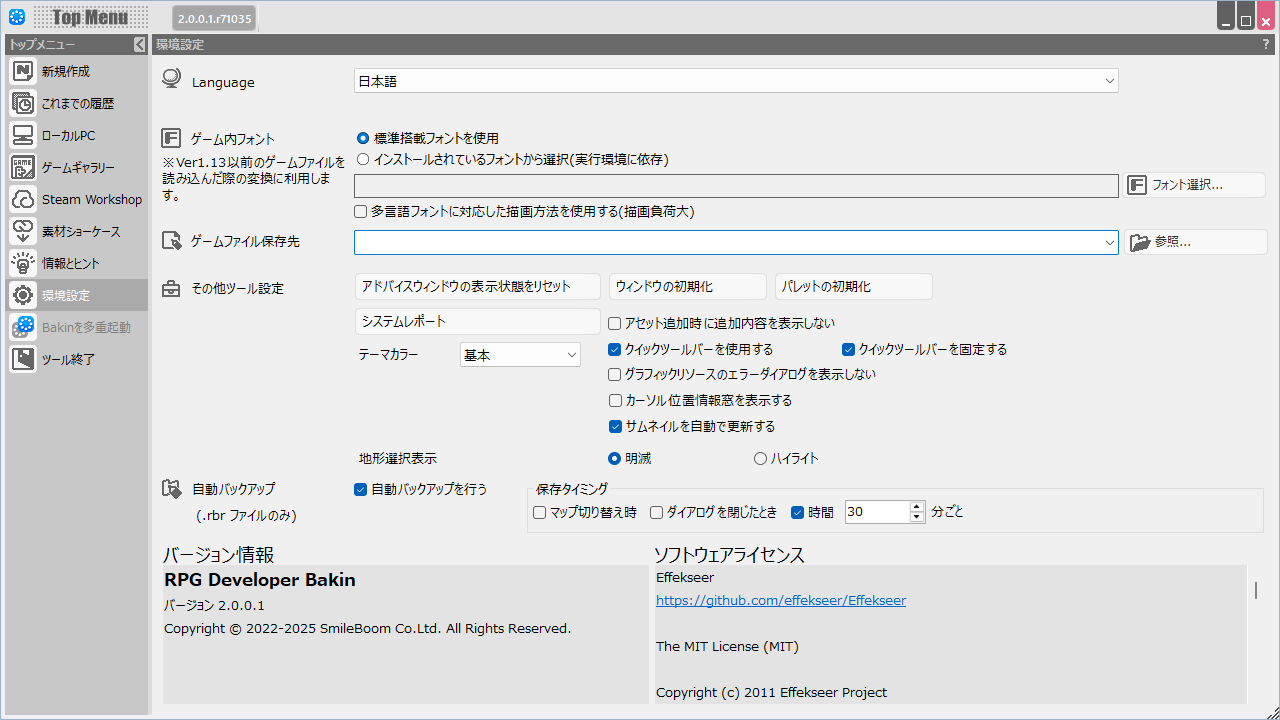Select 環境設定 in the top menu
1280x720 pixels.
point(66,295)
